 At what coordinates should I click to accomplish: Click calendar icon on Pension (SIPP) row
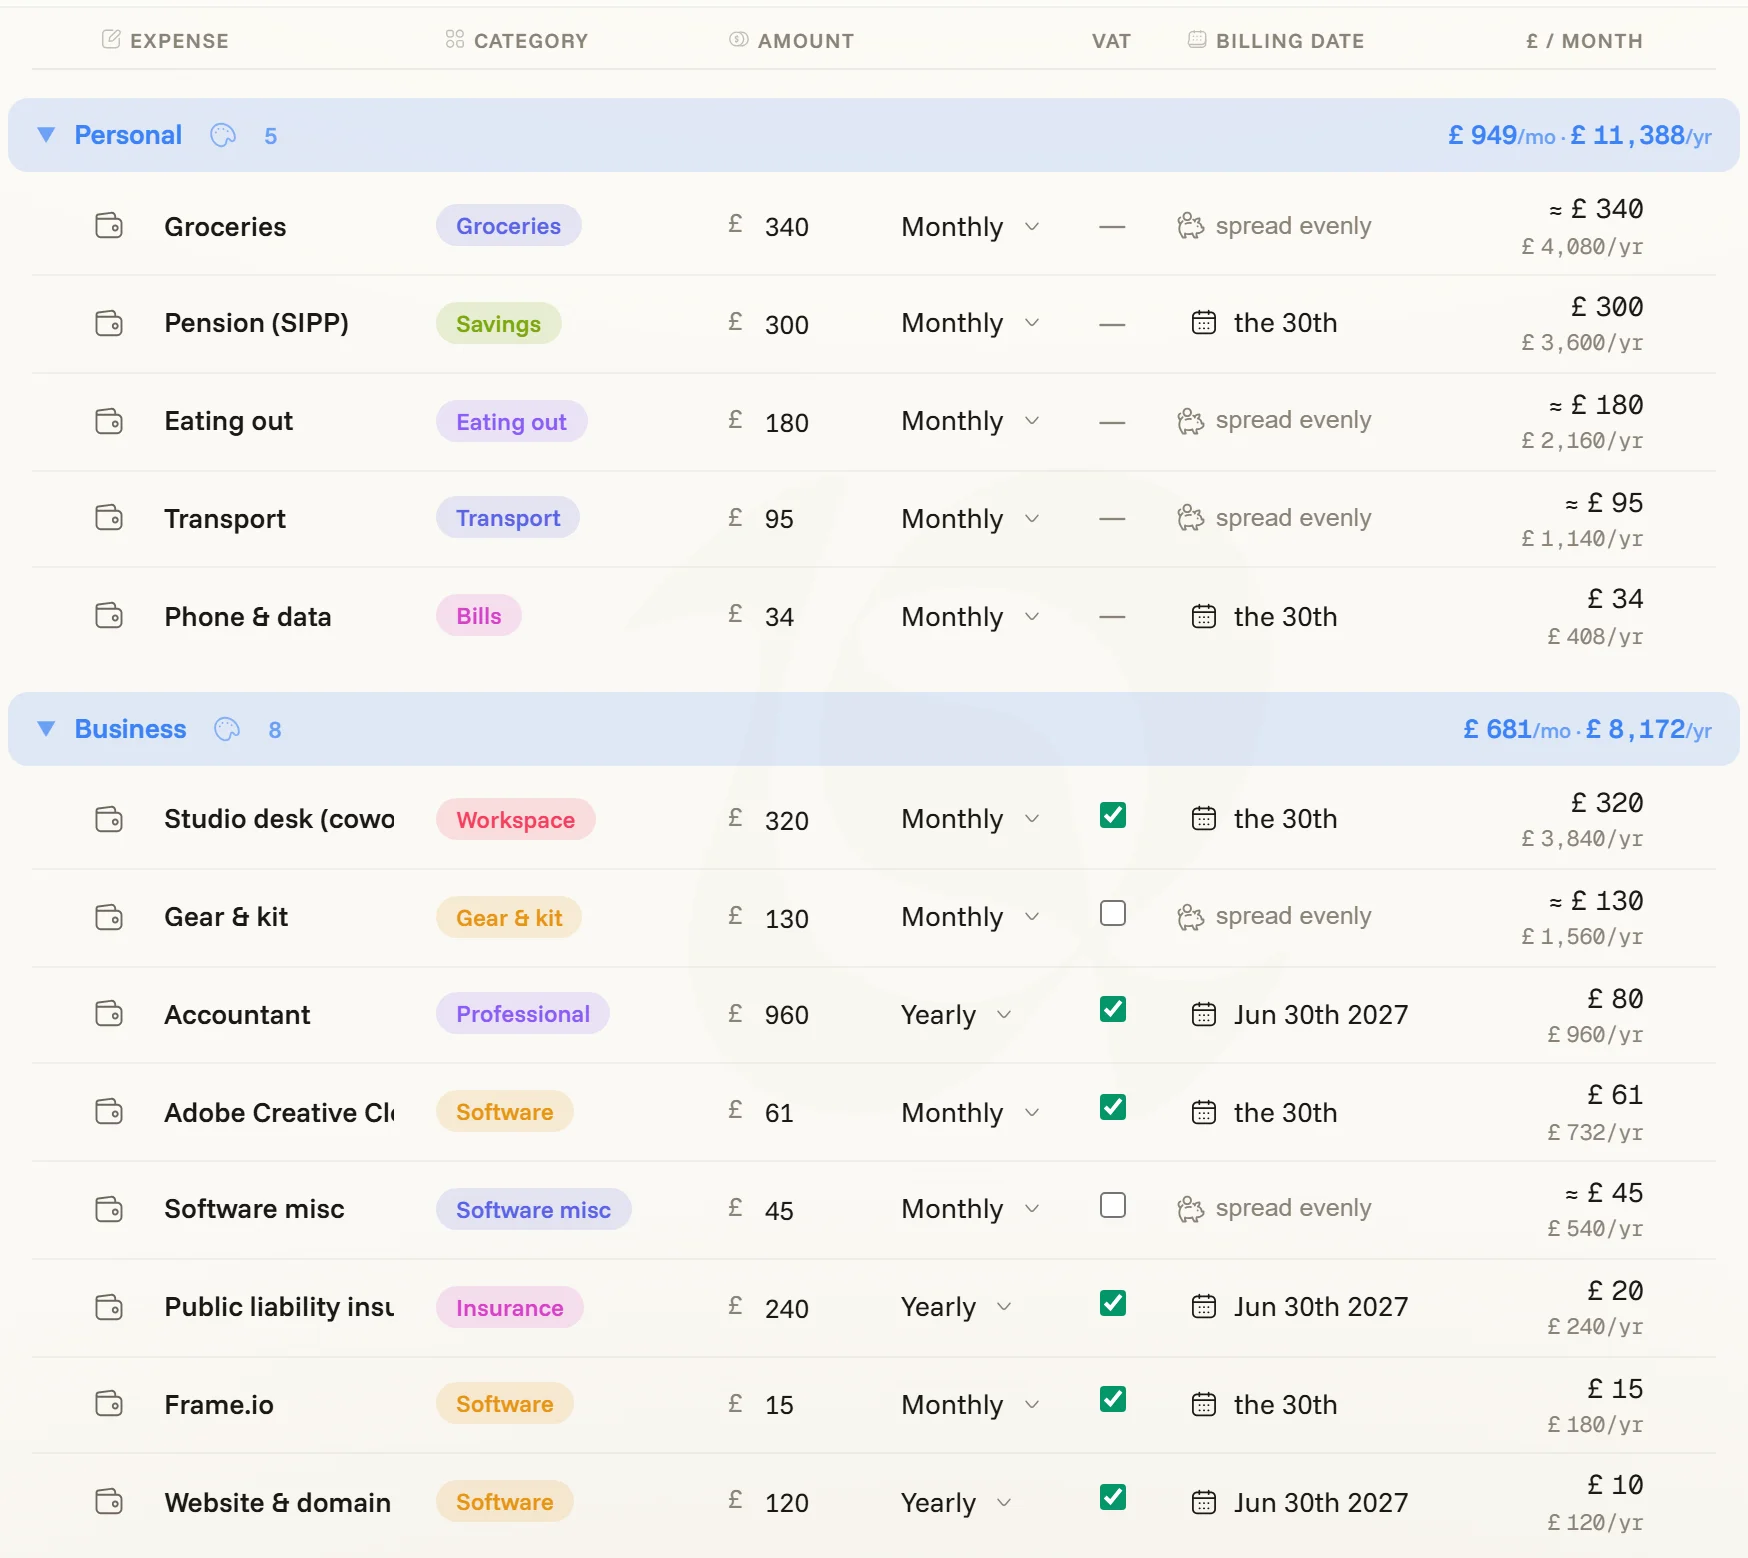point(1204,323)
